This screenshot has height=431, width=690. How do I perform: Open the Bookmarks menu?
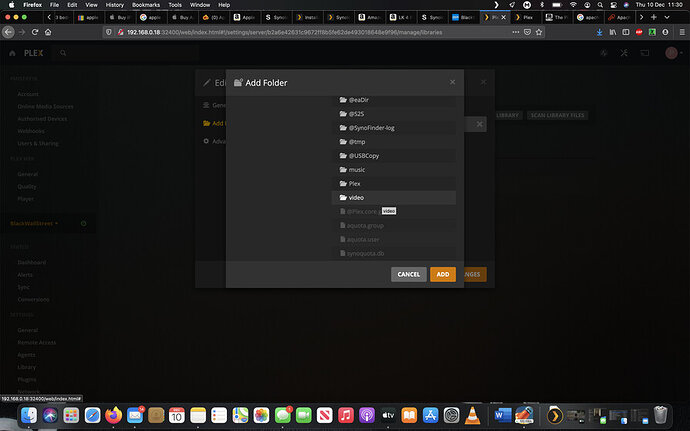pos(146,5)
